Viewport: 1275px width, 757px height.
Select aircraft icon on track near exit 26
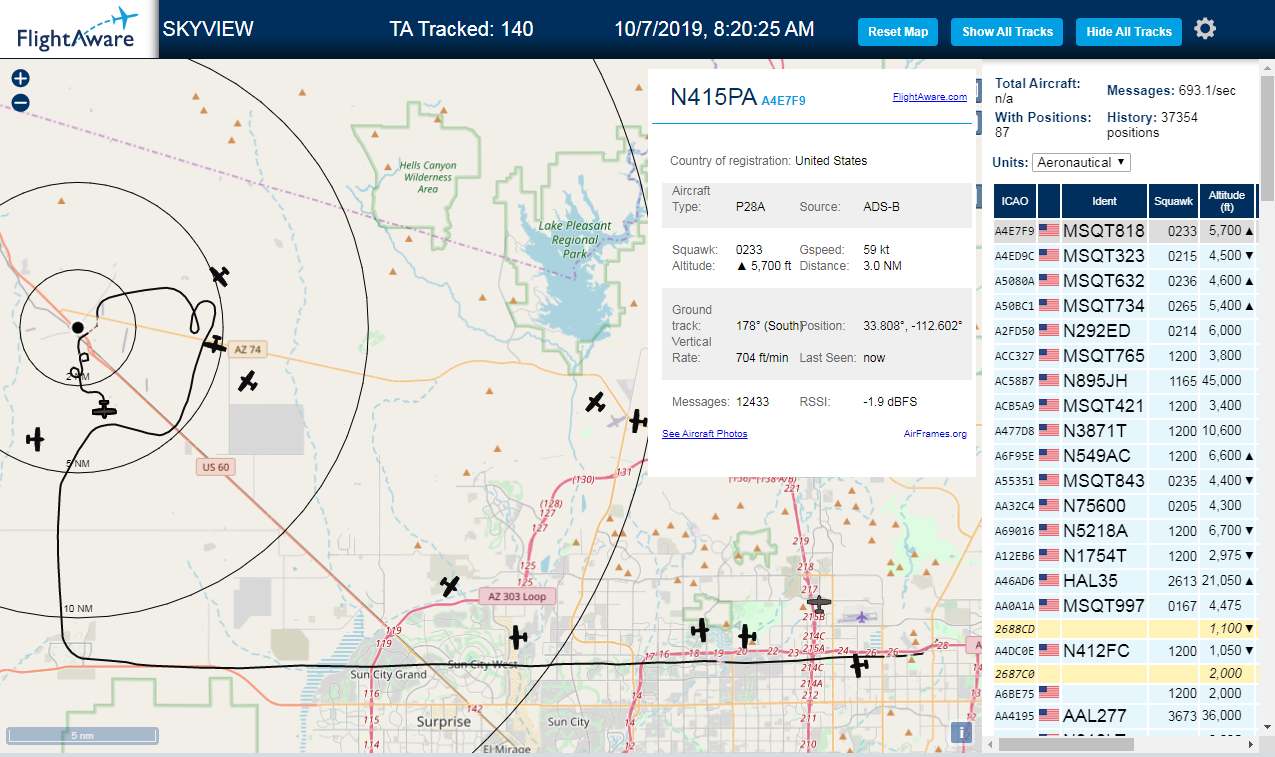pos(859,665)
